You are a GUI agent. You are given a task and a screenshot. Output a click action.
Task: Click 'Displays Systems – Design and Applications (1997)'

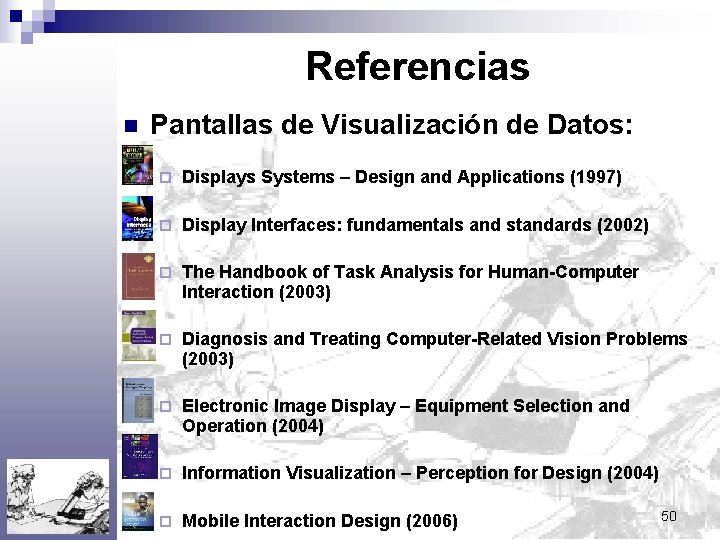pos(401,177)
